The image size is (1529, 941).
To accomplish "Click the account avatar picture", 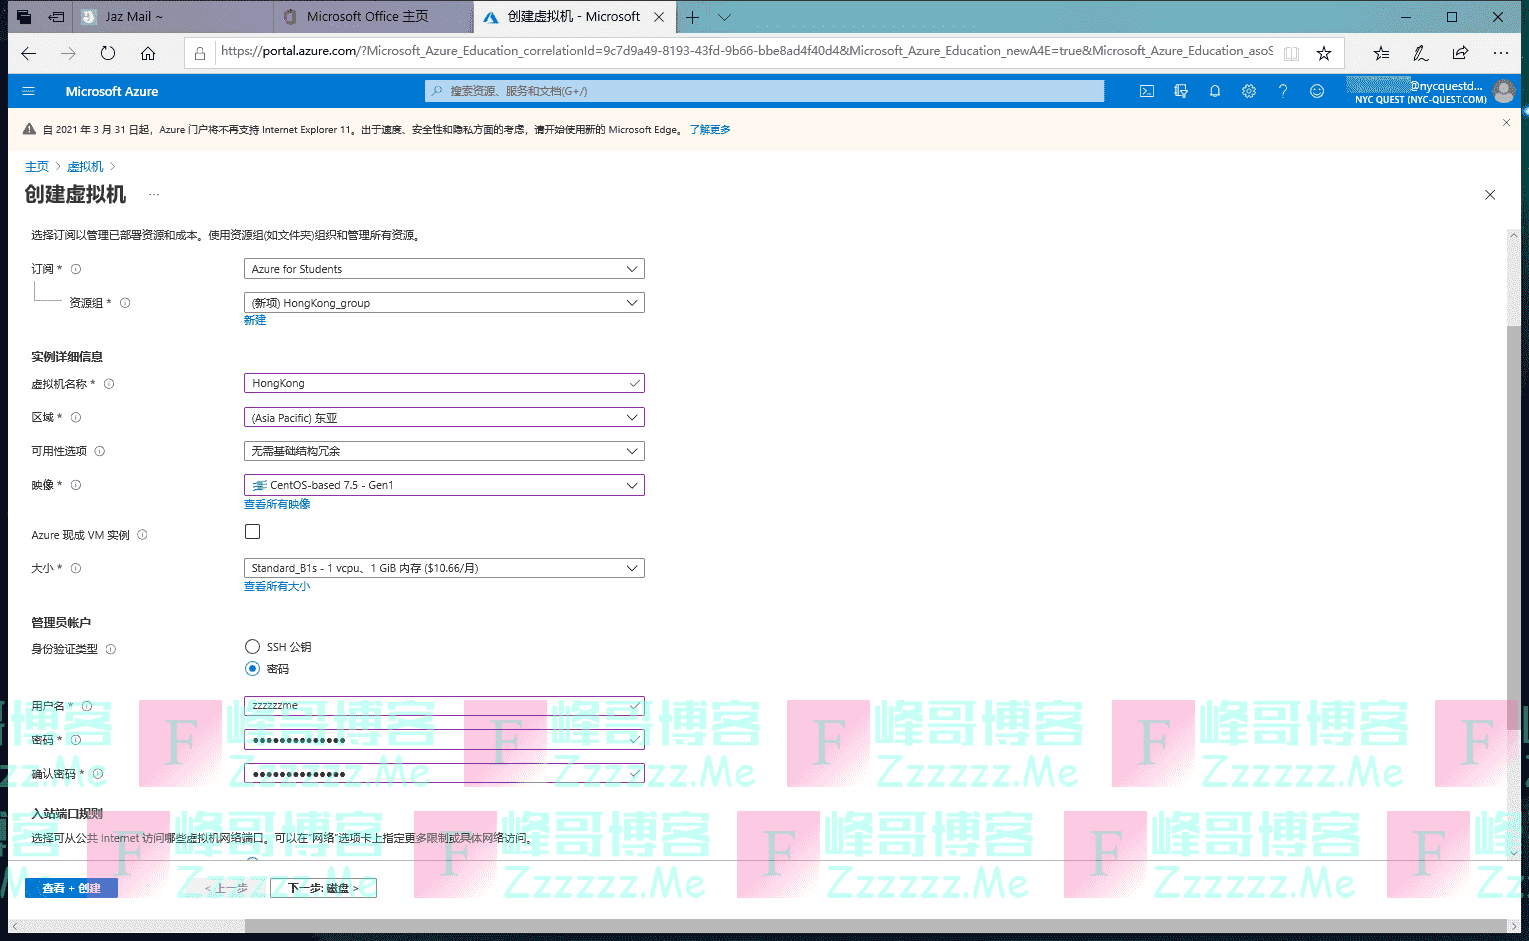I will 1503,92.
